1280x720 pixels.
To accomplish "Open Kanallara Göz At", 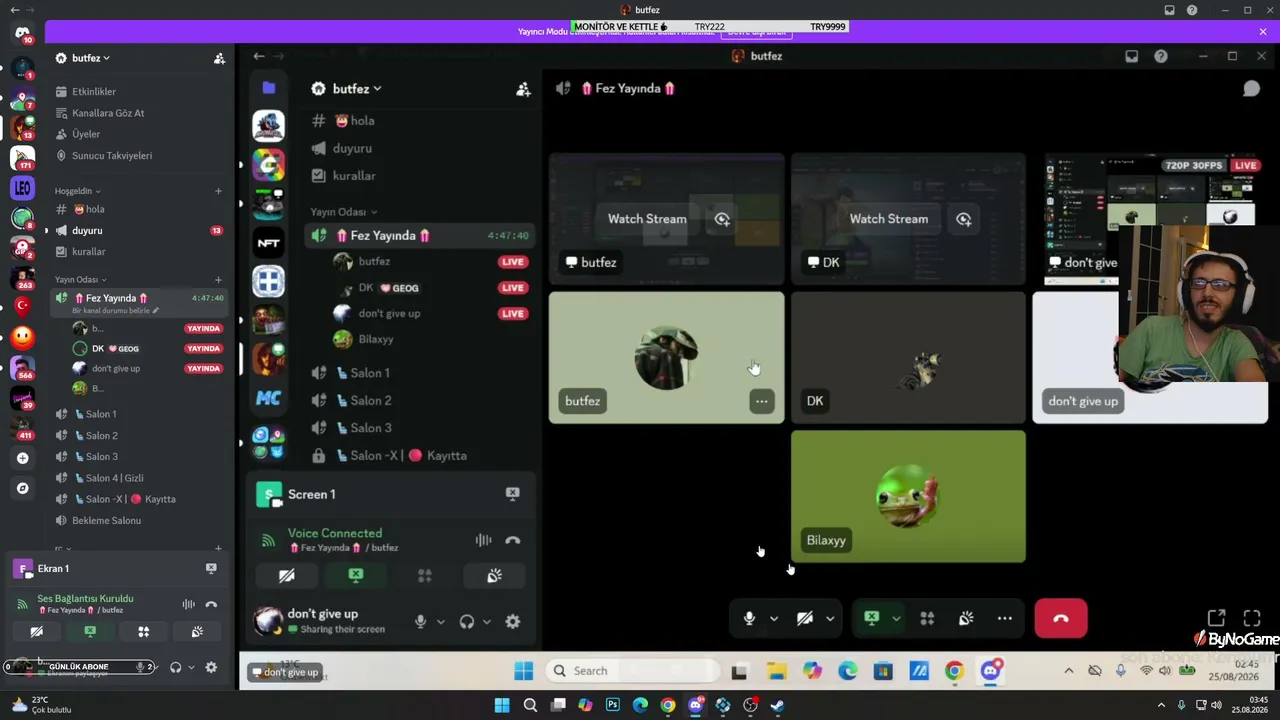I will click(137, 113).
